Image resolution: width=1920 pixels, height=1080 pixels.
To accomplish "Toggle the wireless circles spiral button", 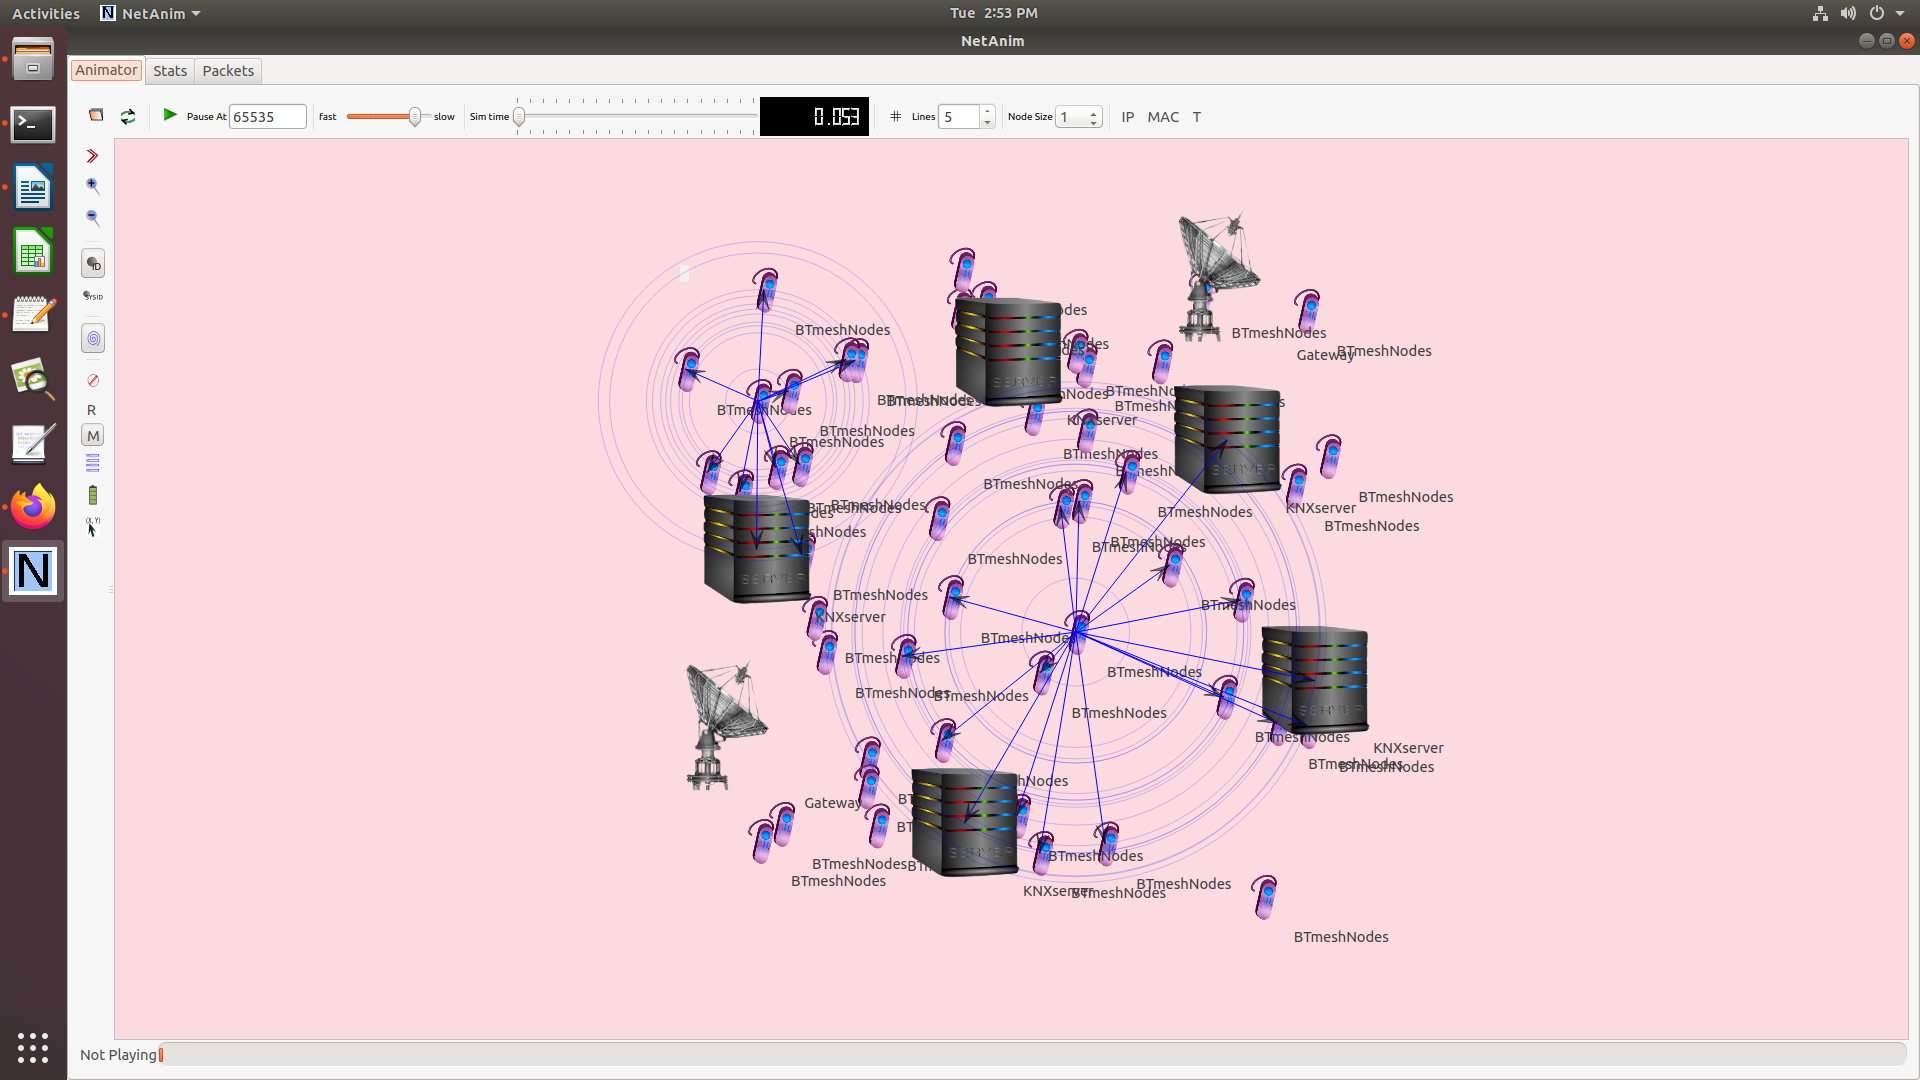I will coord(93,339).
